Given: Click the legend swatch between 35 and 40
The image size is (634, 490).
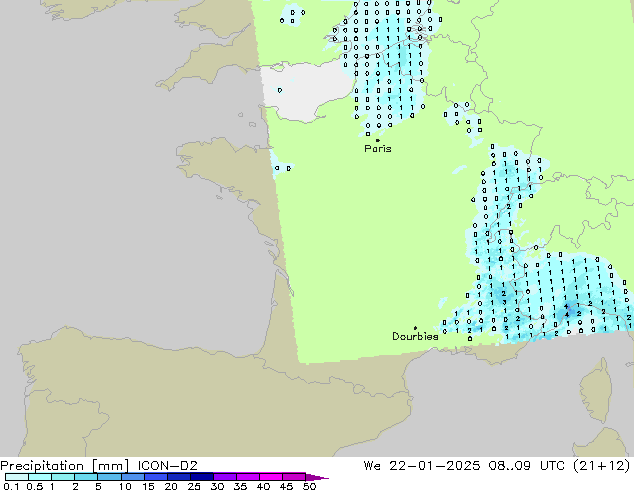Looking at the screenshot, I should [248, 477].
